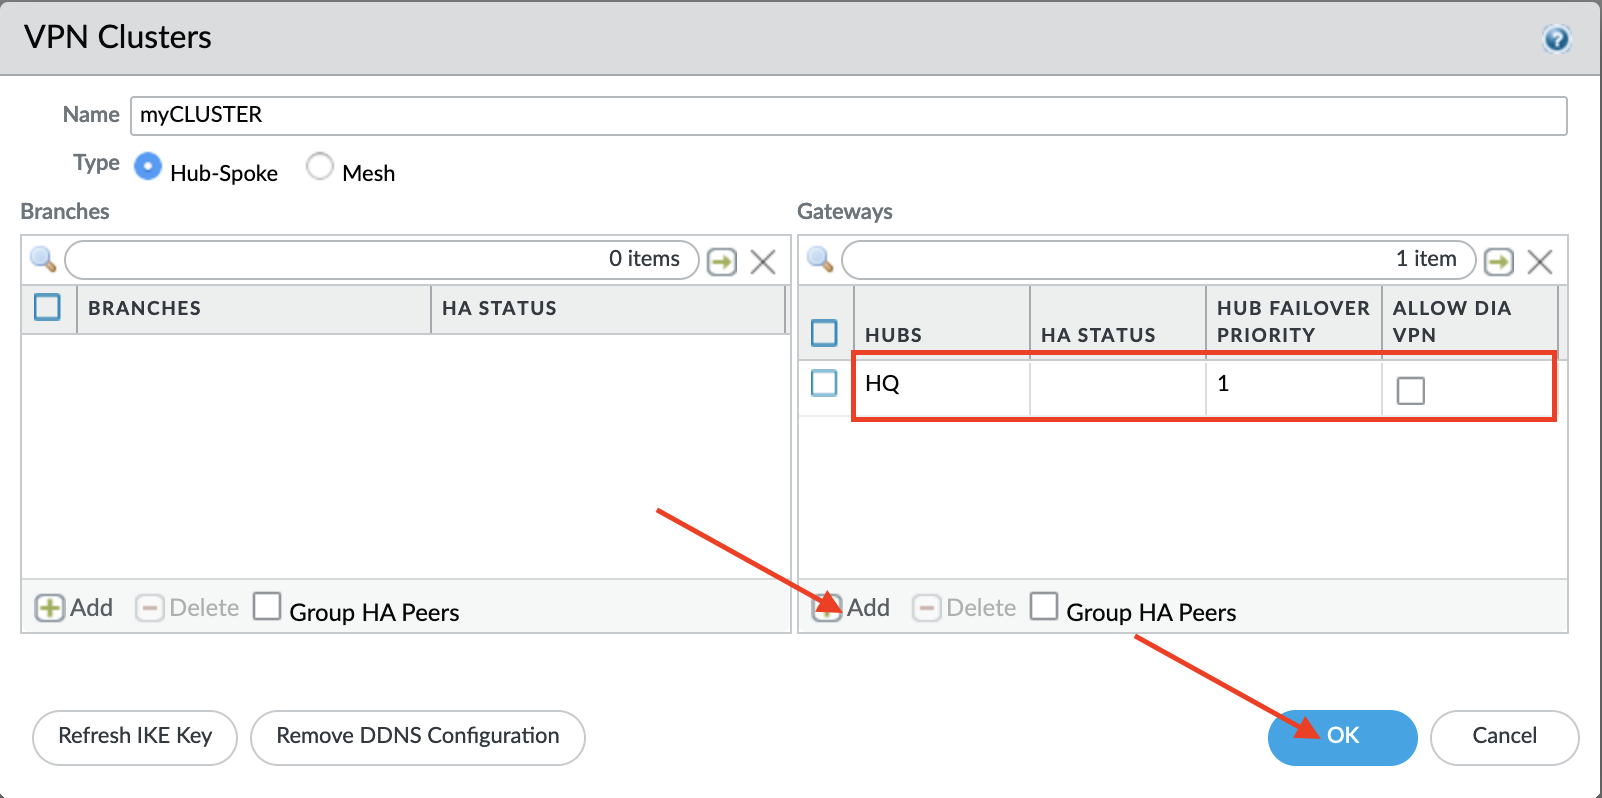This screenshot has height=798, width=1602.
Task: Click OK to save the cluster
Action: click(x=1342, y=737)
